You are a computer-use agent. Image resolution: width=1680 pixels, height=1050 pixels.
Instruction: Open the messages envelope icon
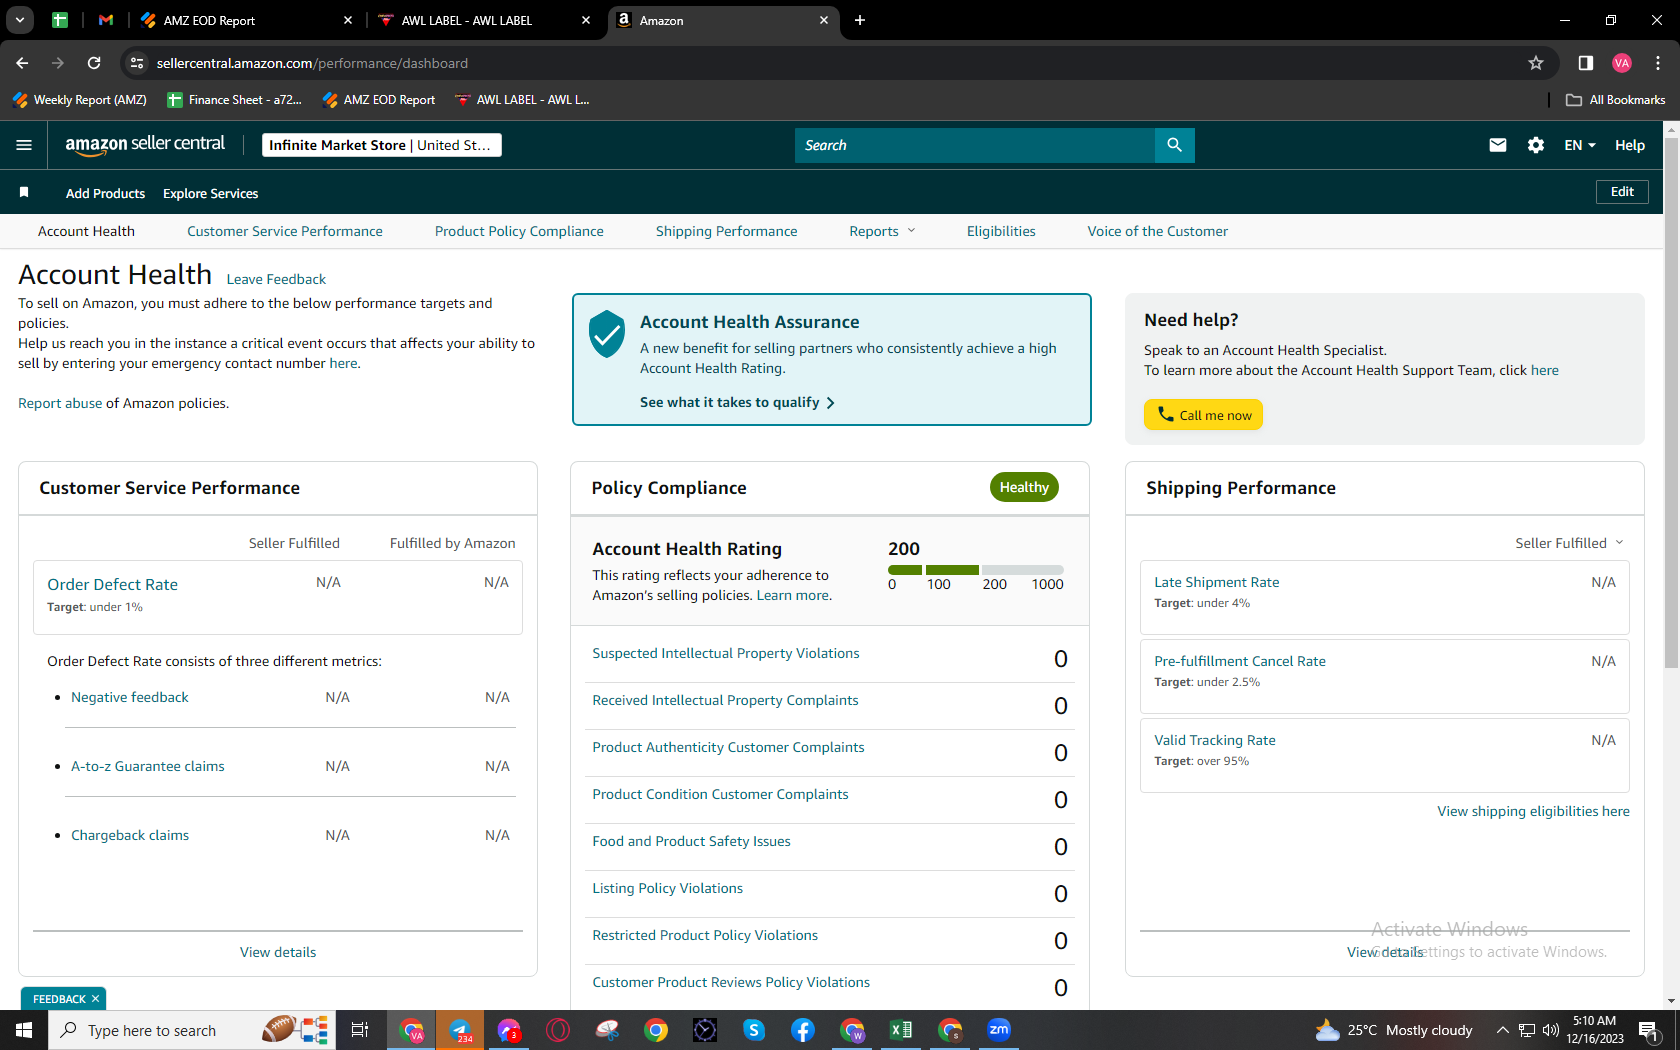[x=1497, y=145]
